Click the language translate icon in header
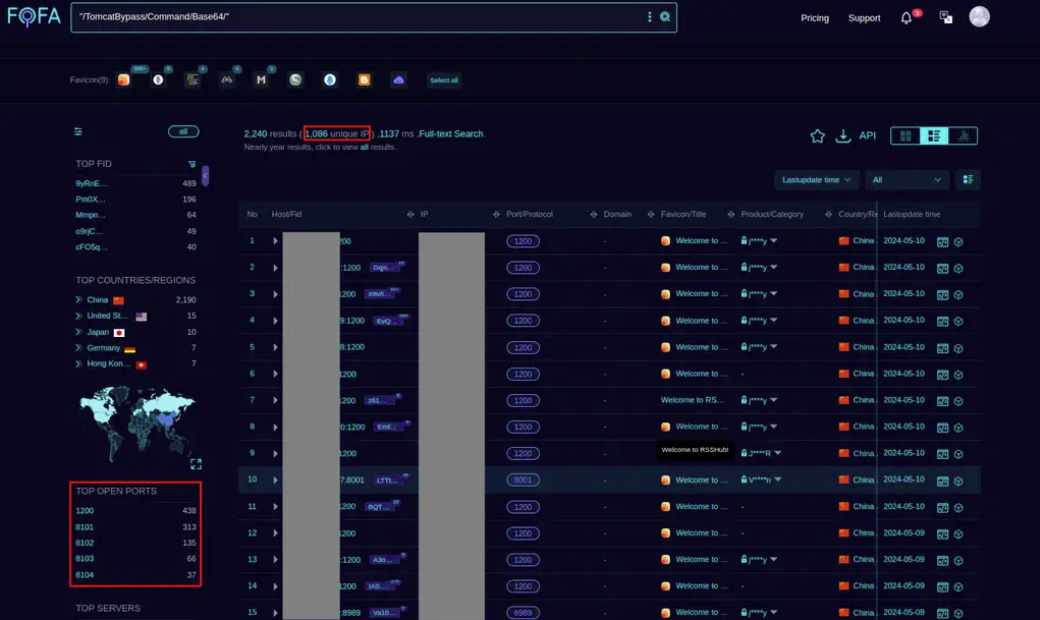Viewport: 1040px width, 620px height. (945, 18)
